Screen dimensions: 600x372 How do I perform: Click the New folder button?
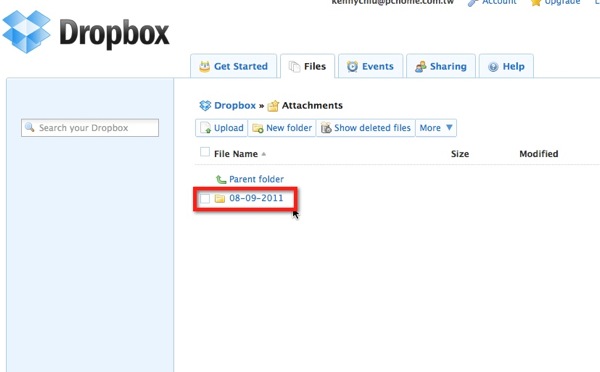[282, 128]
